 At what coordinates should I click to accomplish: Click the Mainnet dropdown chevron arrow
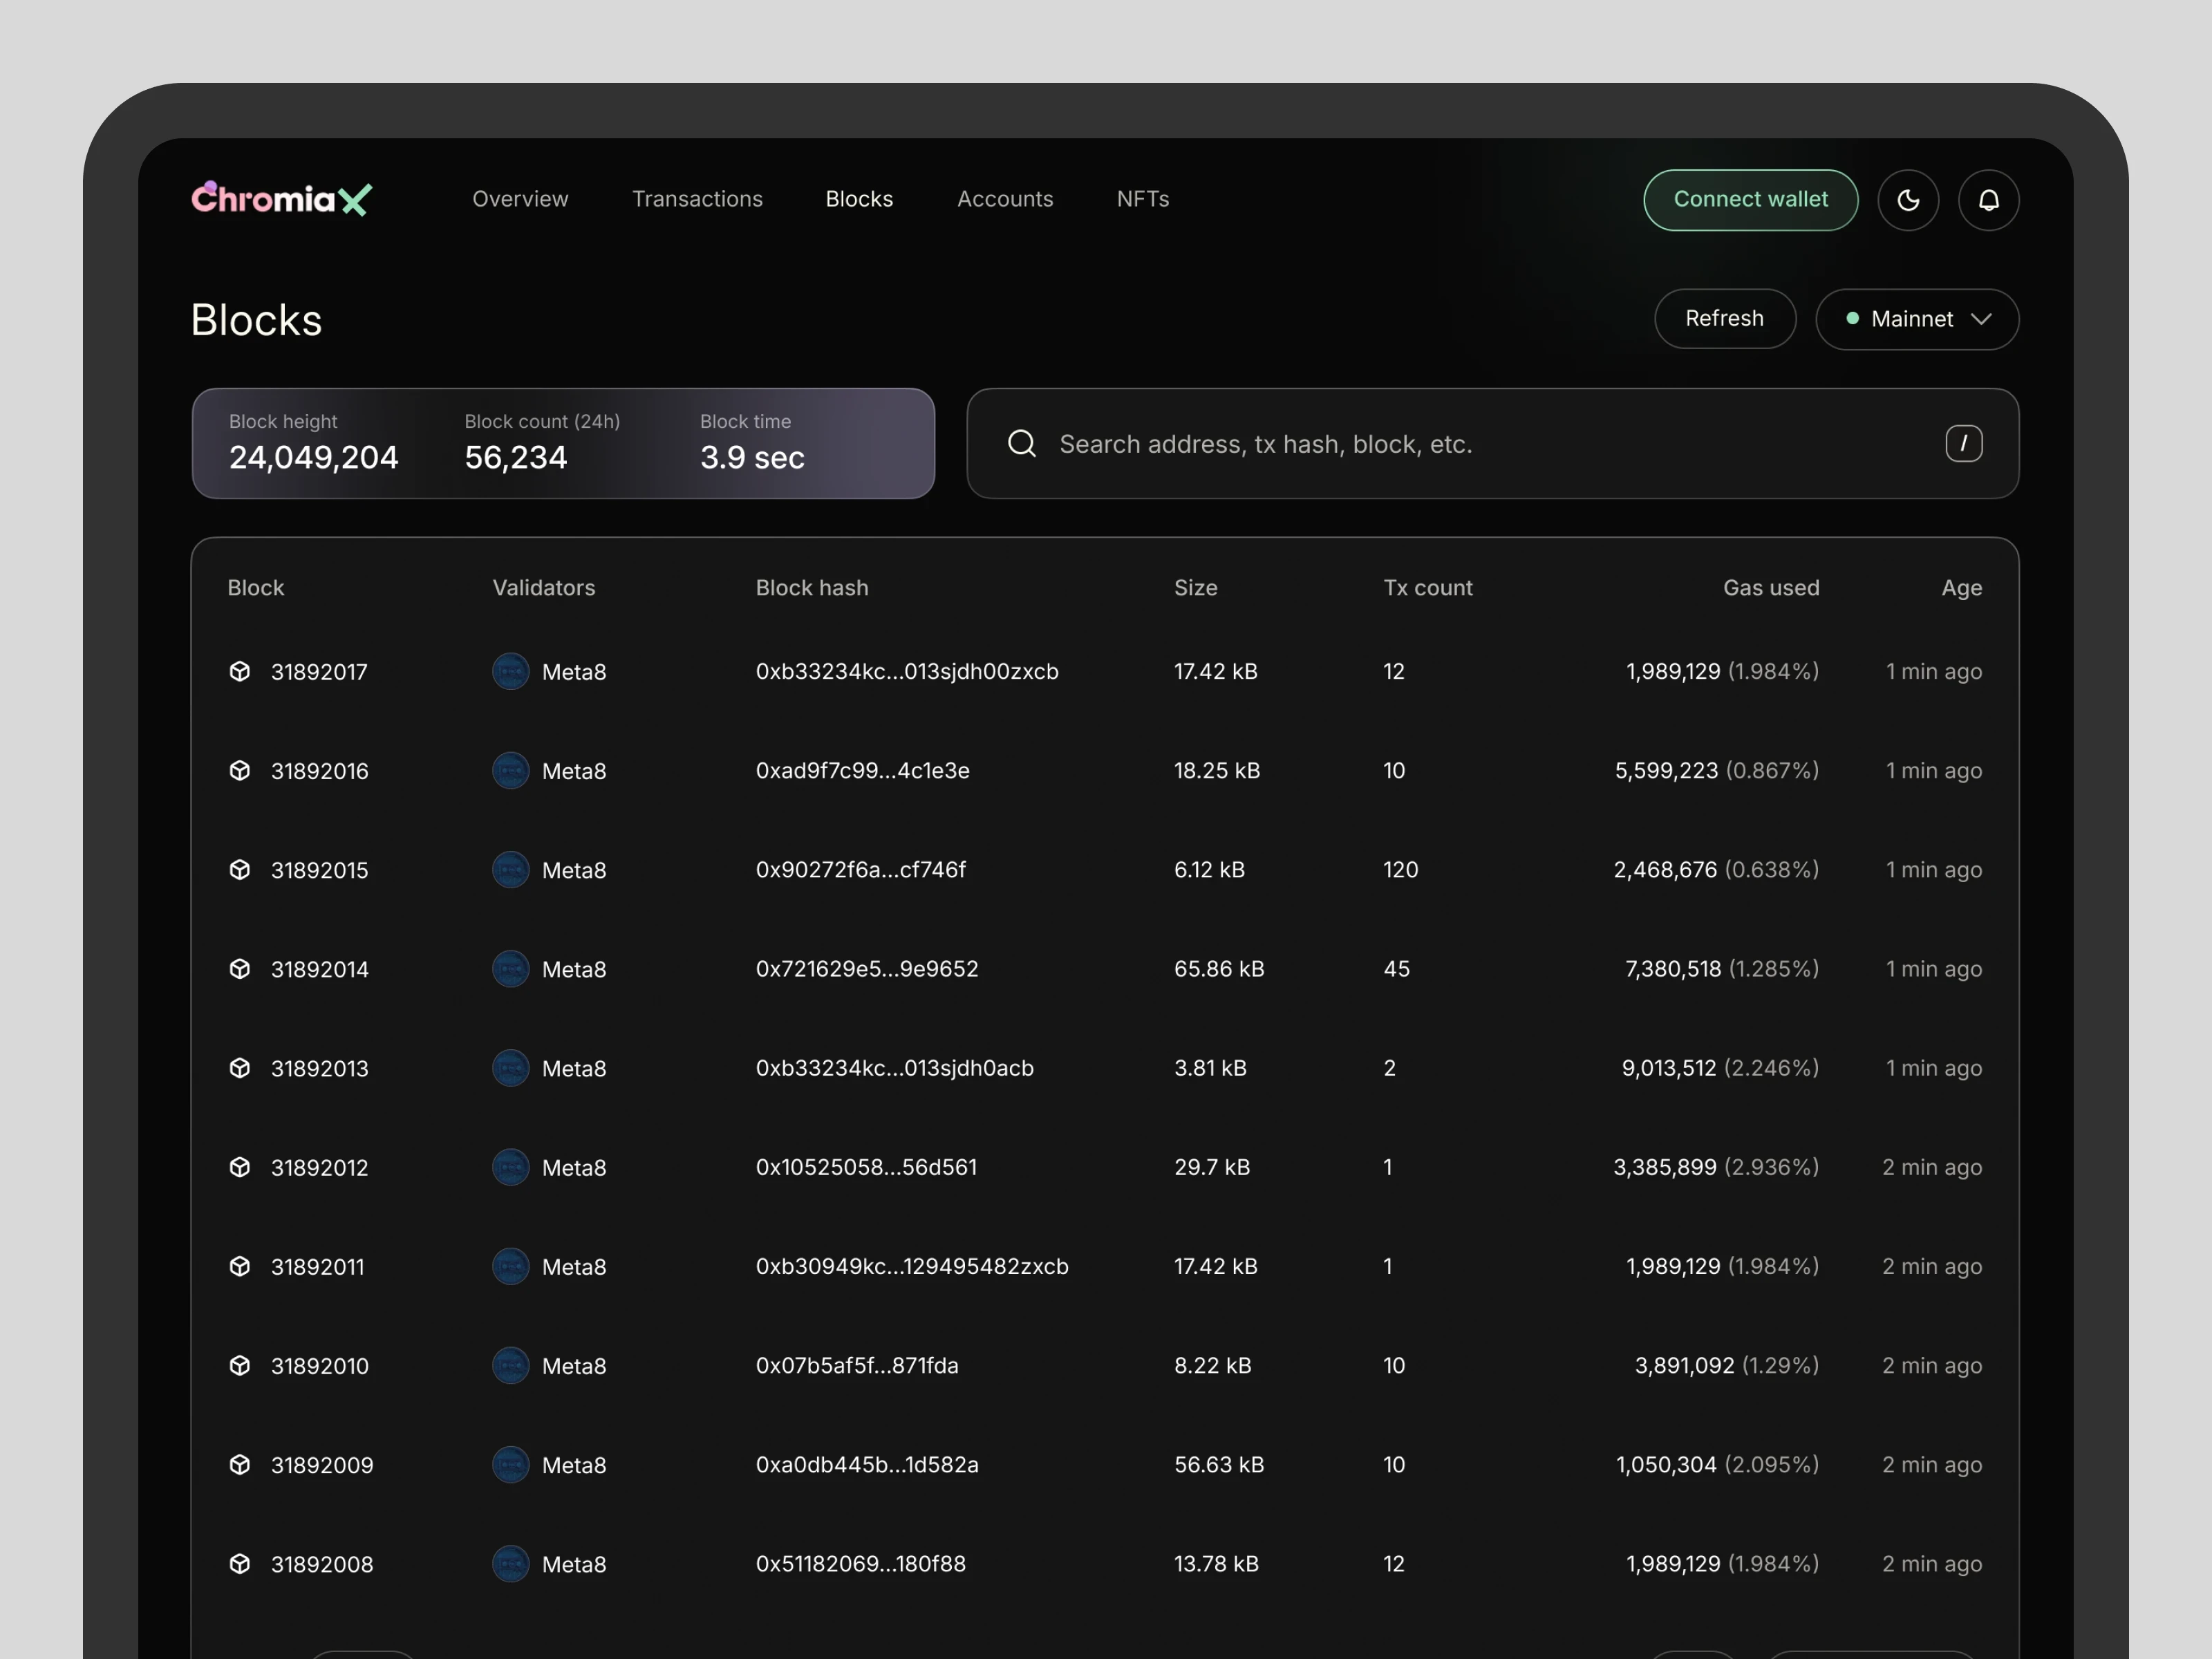click(x=1981, y=319)
